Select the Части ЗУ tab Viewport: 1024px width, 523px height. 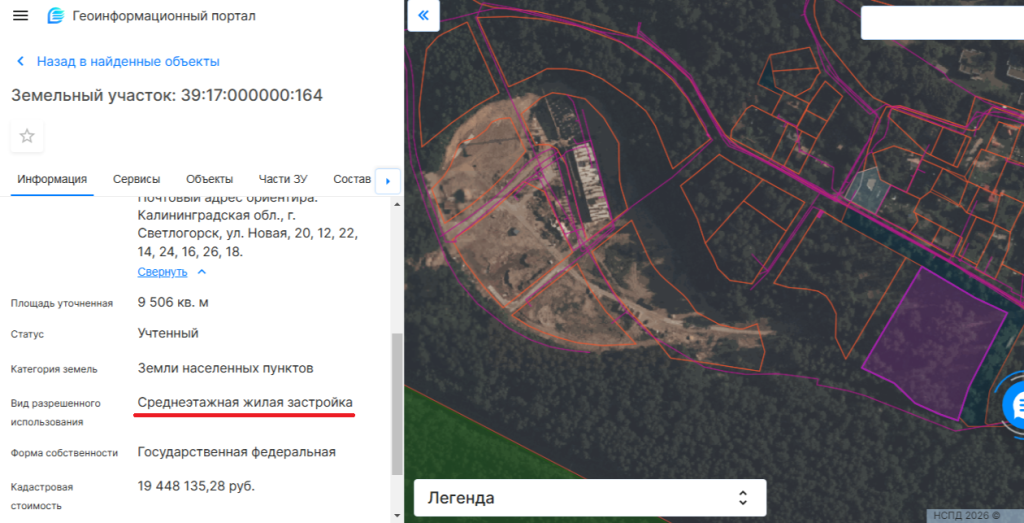pos(283,179)
